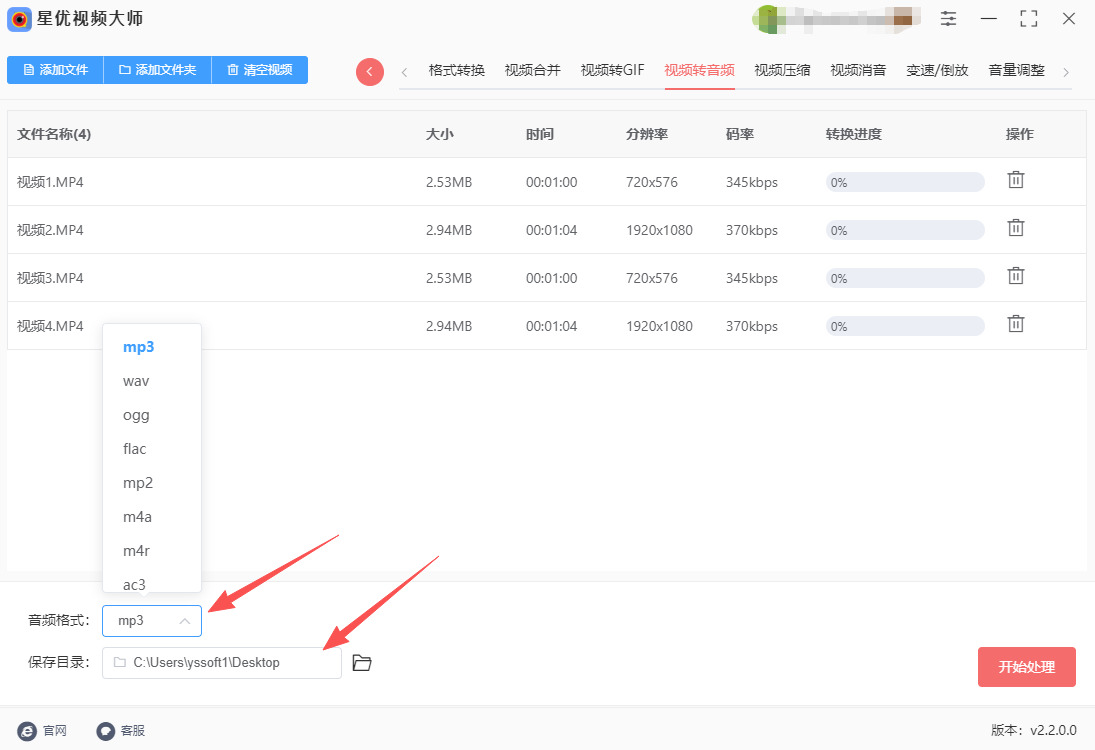The width and height of the screenshot is (1095, 750).
Task: Click the 视频4.MP4 progress bar
Action: click(x=905, y=326)
